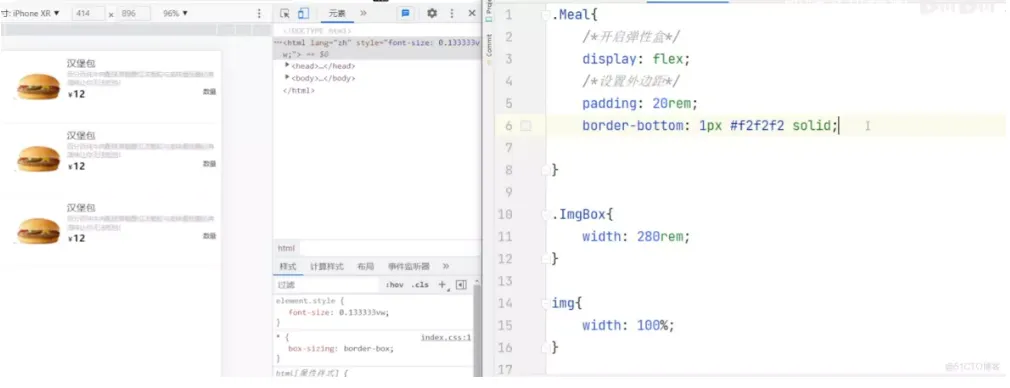Image resolution: width=1010 pixels, height=388 pixels.
Task: Switch to the 事件监听器 tab
Action: click(x=408, y=266)
